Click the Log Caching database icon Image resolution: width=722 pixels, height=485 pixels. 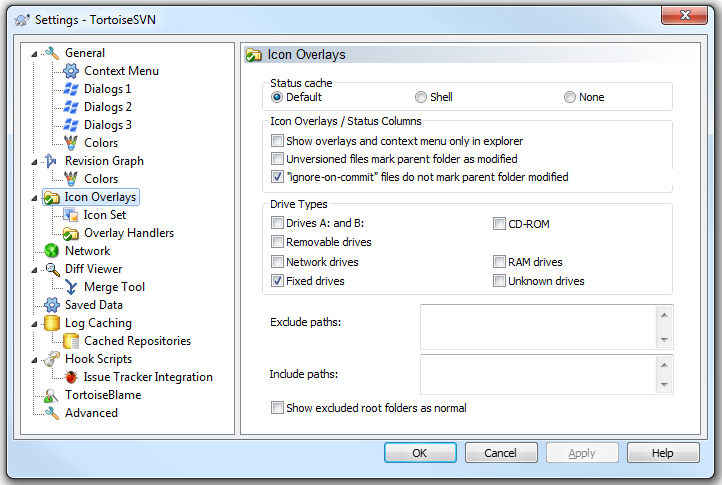[x=52, y=323]
